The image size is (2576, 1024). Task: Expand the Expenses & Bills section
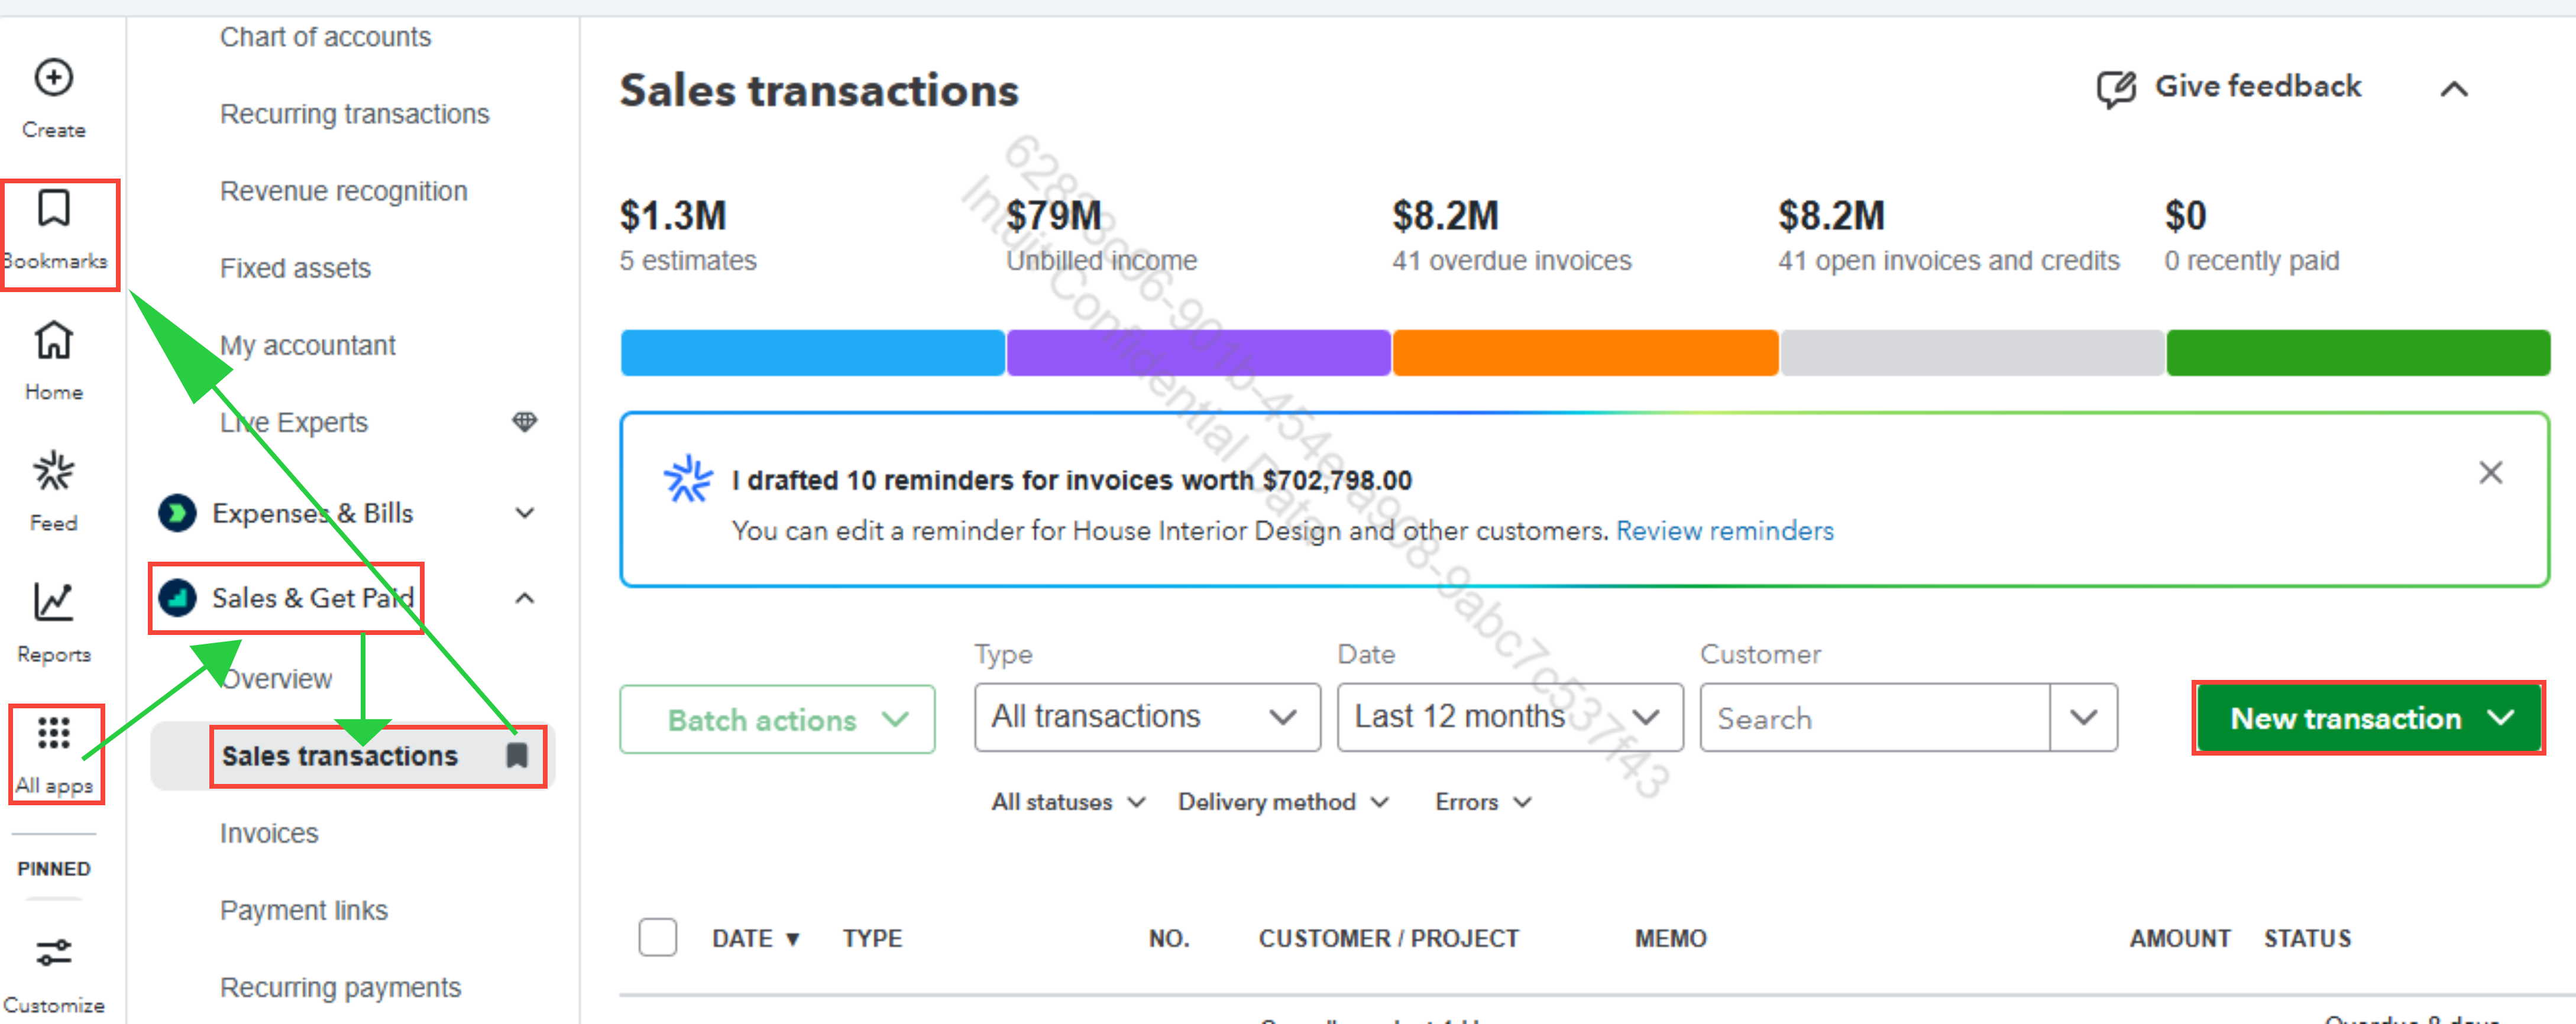pyautogui.click(x=524, y=514)
